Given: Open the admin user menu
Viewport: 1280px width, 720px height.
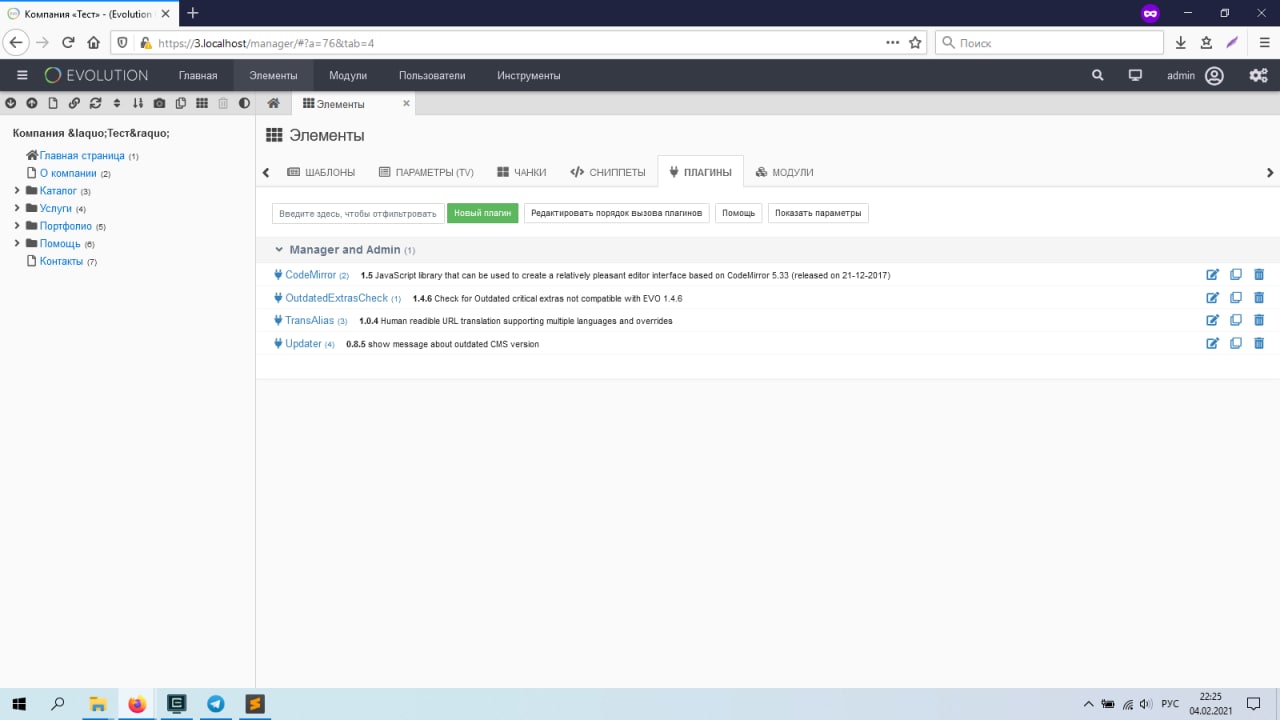Looking at the screenshot, I should click(1195, 75).
